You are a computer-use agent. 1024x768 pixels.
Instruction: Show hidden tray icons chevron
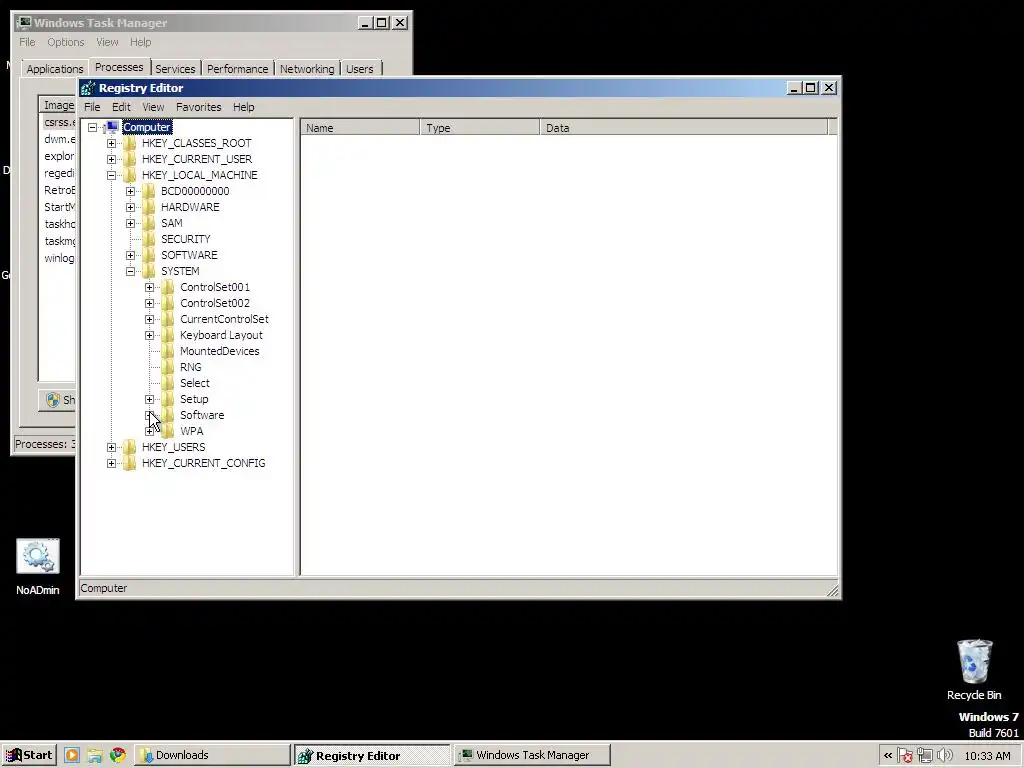[x=888, y=756]
